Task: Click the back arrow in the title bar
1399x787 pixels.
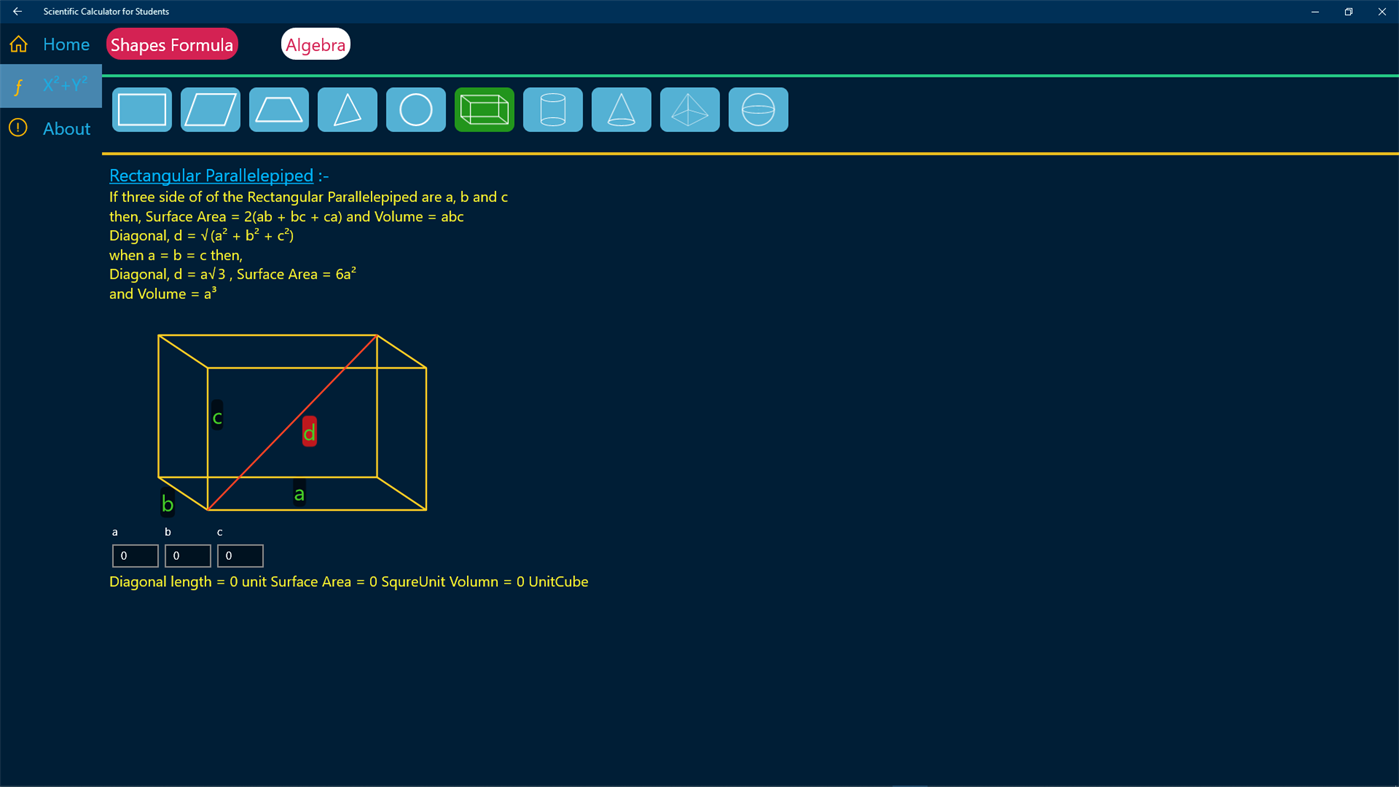Action: (x=15, y=11)
